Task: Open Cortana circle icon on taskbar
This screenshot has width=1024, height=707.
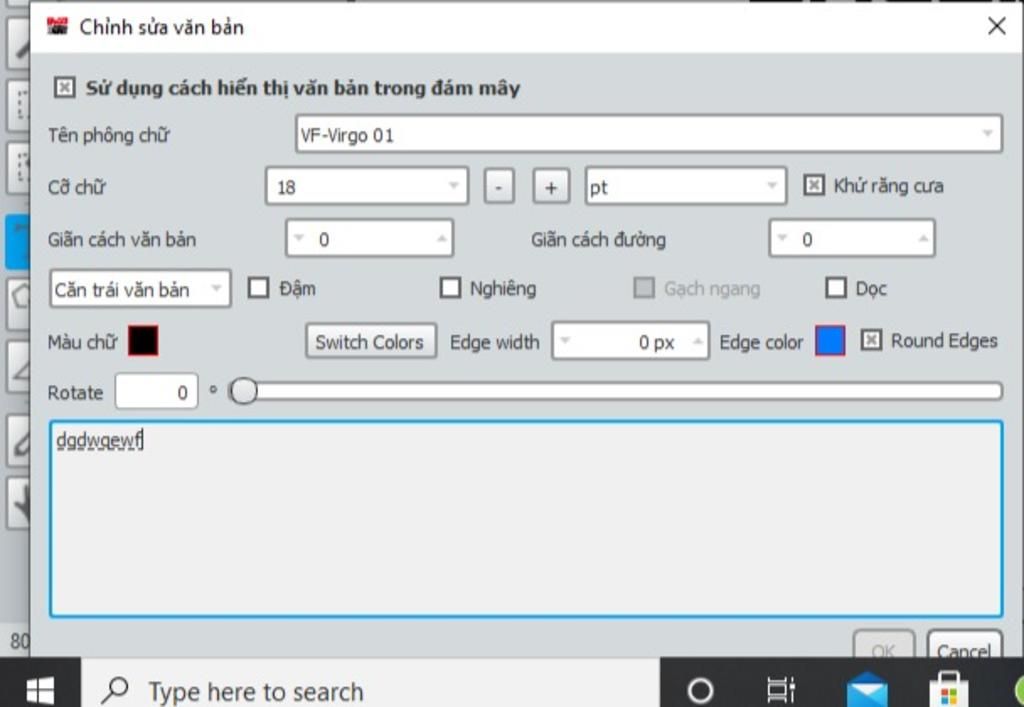Action: click(x=701, y=690)
